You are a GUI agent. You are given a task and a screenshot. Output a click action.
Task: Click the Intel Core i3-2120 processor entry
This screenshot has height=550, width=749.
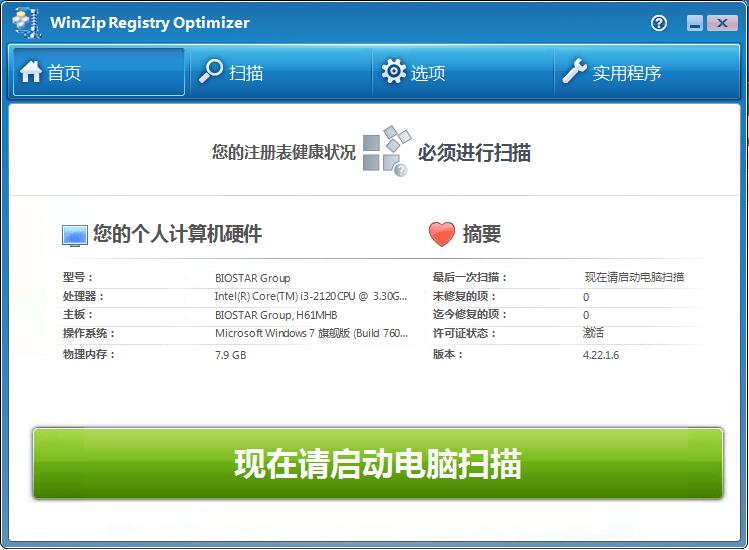(310, 296)
